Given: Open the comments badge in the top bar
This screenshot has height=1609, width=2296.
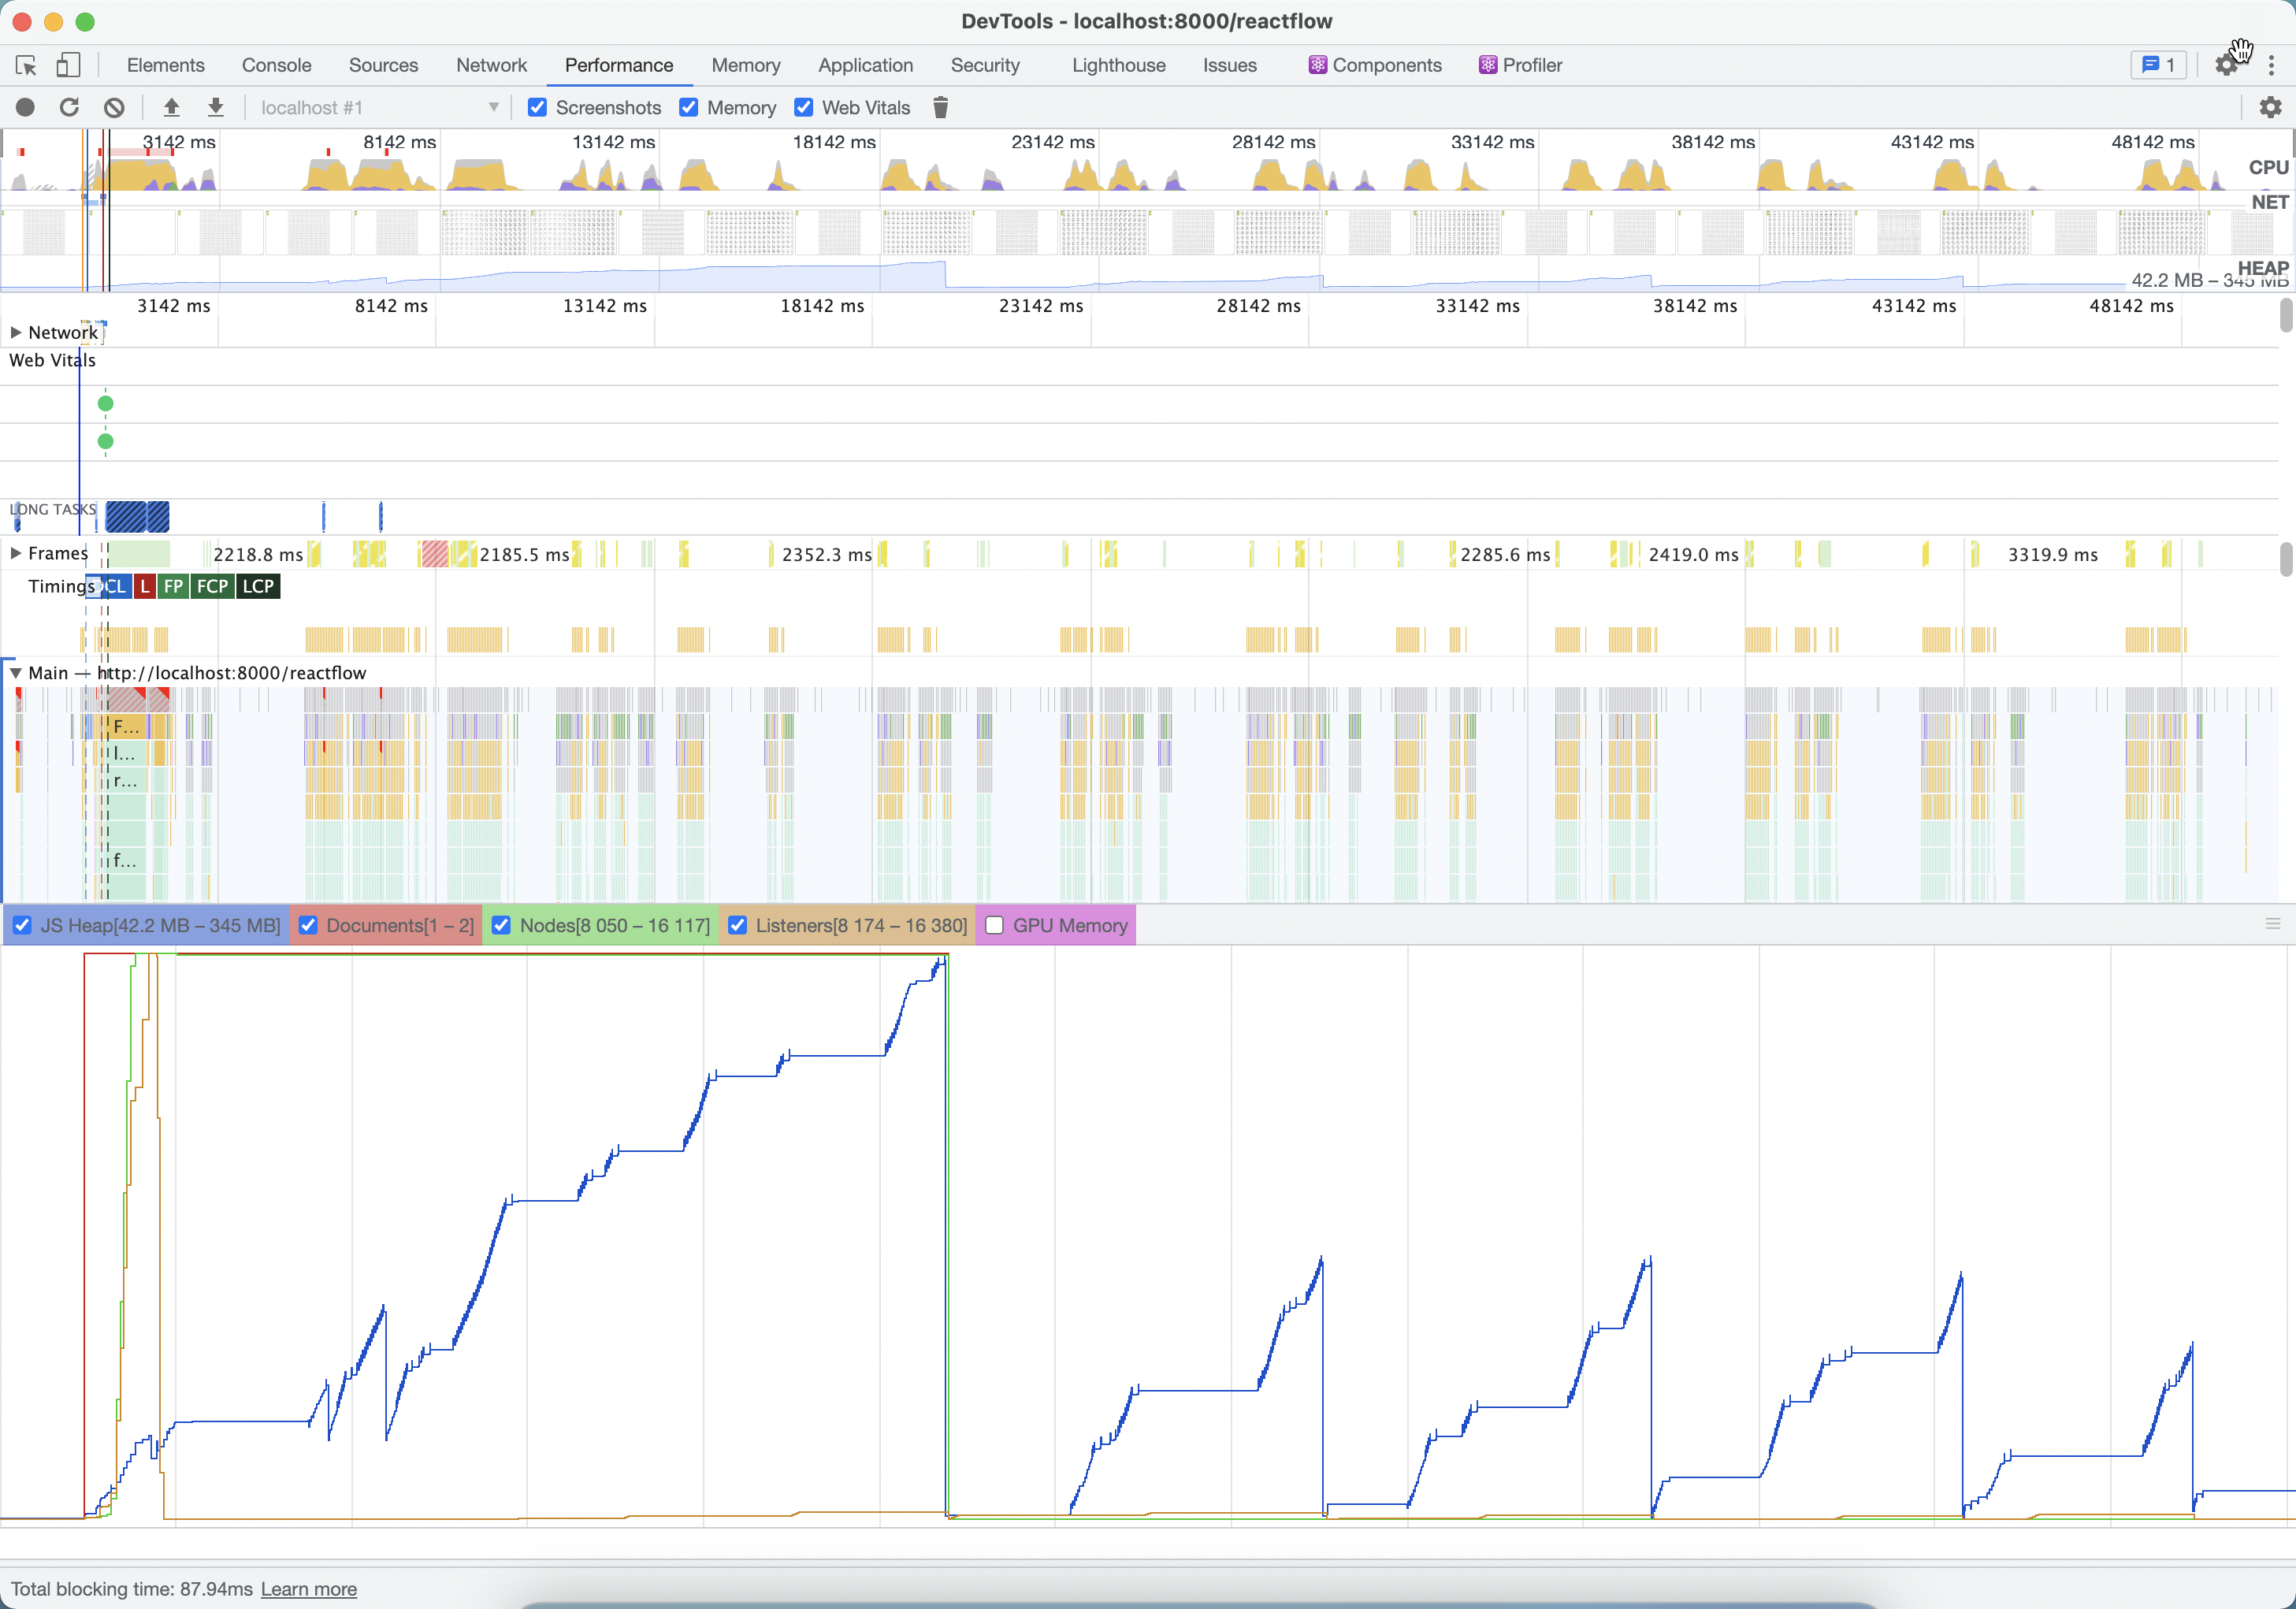Looking at the screenshot, I should coord(2158,65).
